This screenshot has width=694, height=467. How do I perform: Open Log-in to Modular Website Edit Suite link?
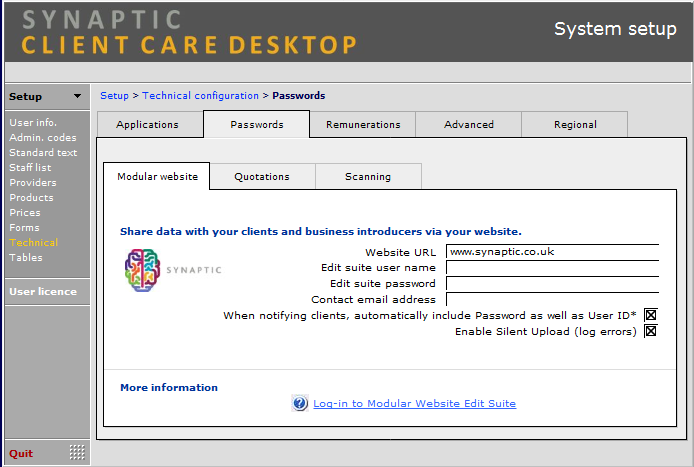tap(415, 403)
